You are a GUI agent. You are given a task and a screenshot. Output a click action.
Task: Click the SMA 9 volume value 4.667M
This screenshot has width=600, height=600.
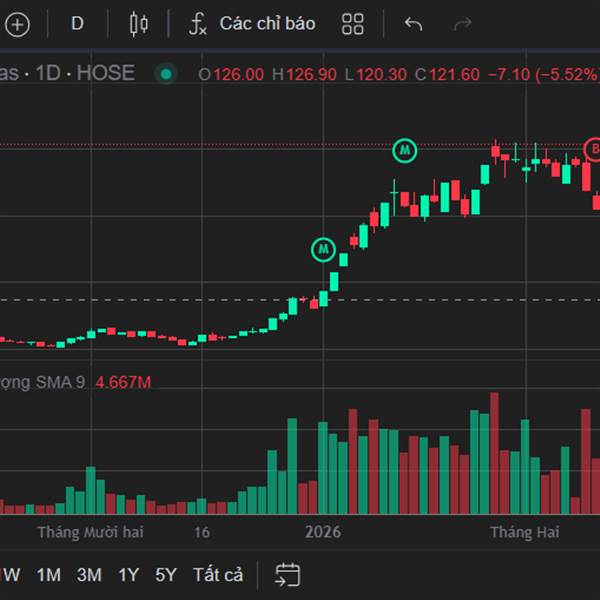tap(123, 383)
